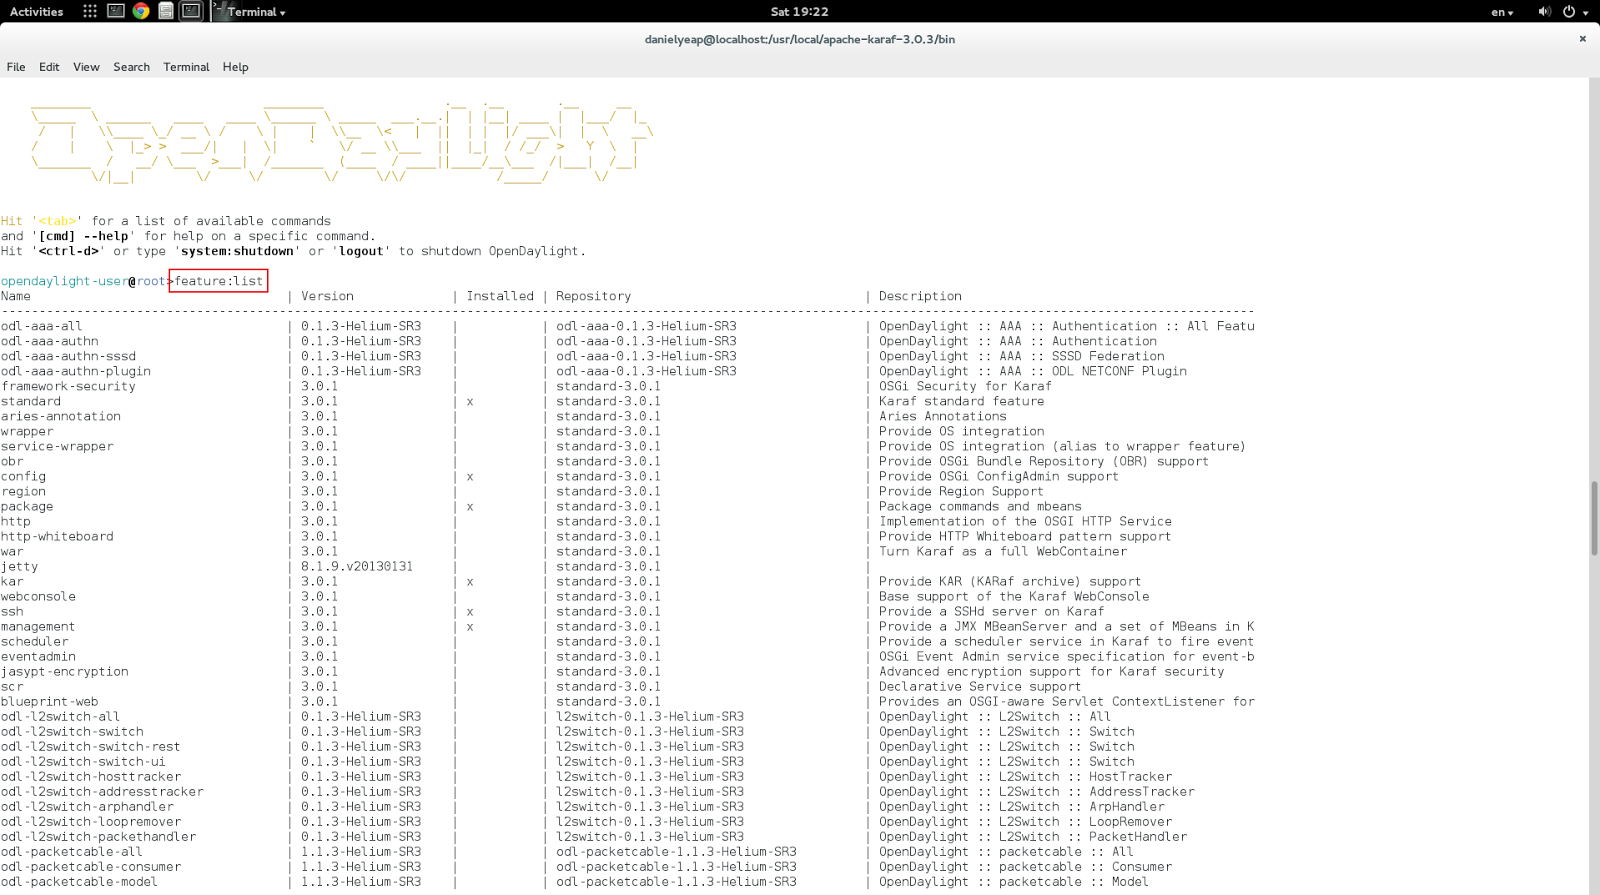Click the 'OSGi Security for Karaf' description
Viewport: 1600px width, 895px height.
point(965,386)
